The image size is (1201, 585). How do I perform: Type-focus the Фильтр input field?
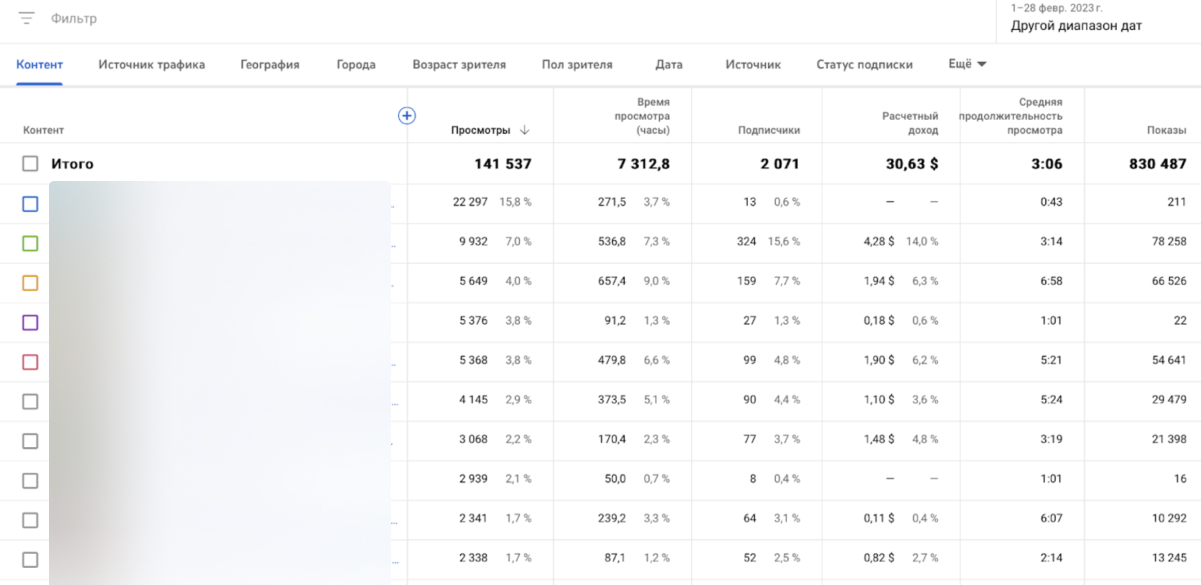74,19
